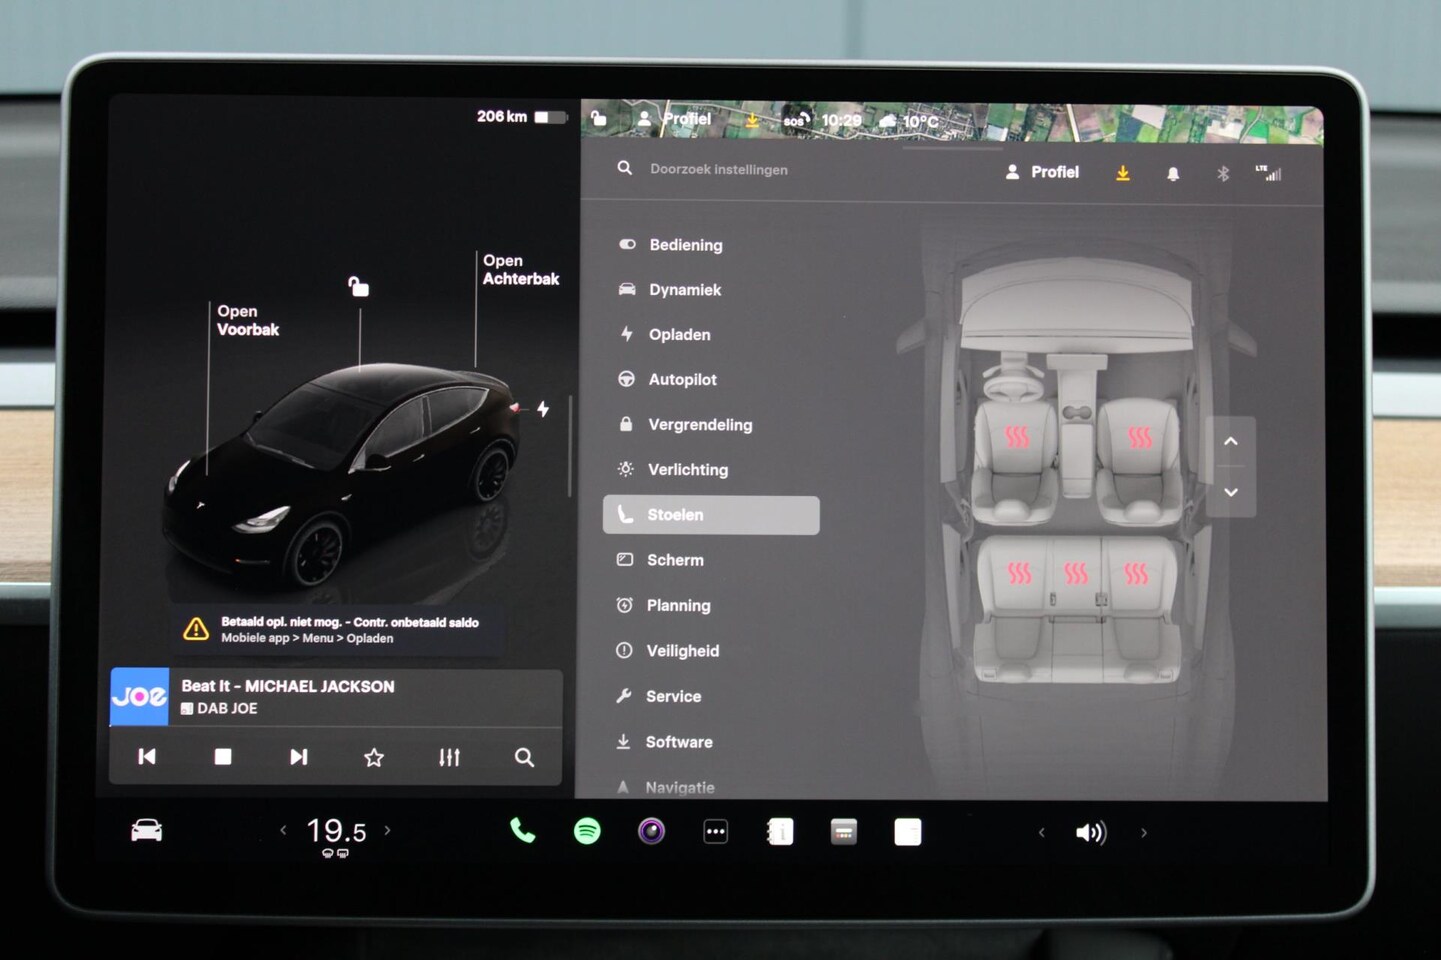Toggle the front passenger seat heater
The width and height of the screenshot is (1441, 960).
click(x=1139, y=437)
